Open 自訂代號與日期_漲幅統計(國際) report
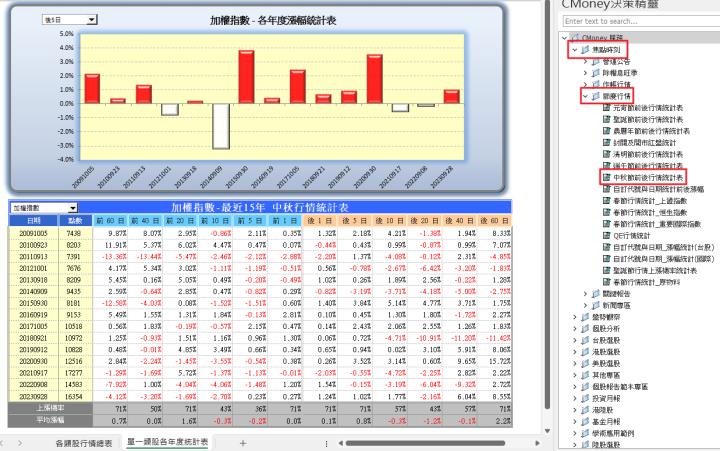 click(664, 259)
